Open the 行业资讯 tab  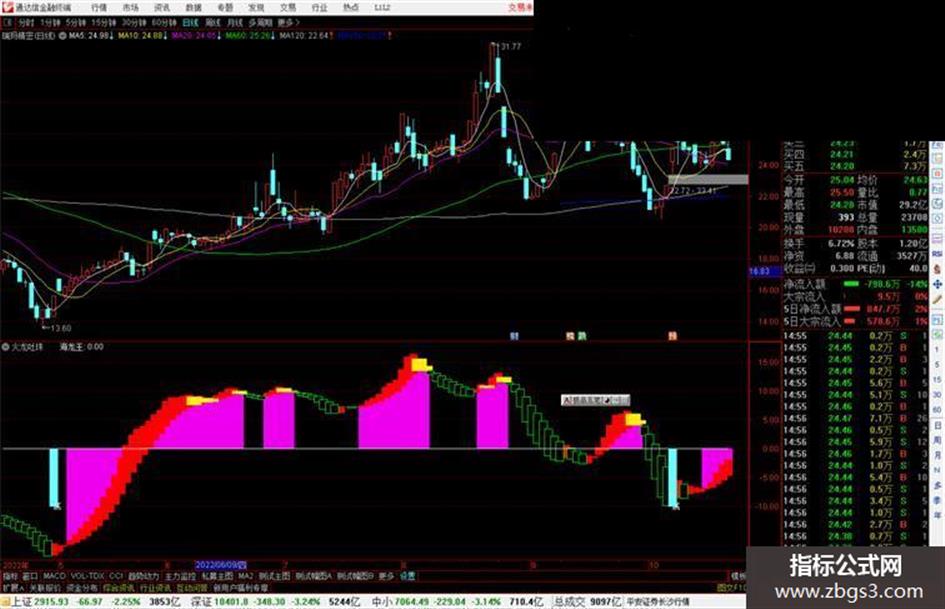(x=155, y=587)
